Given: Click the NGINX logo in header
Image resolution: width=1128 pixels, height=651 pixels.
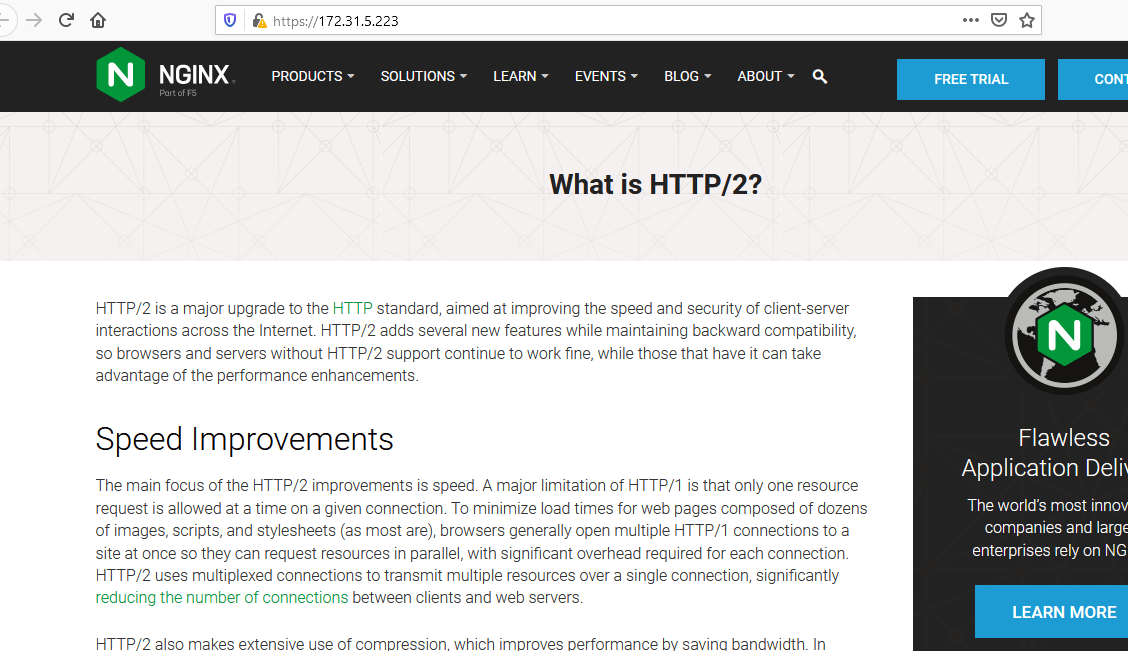Looking at the screenshot, I should 165,75.
